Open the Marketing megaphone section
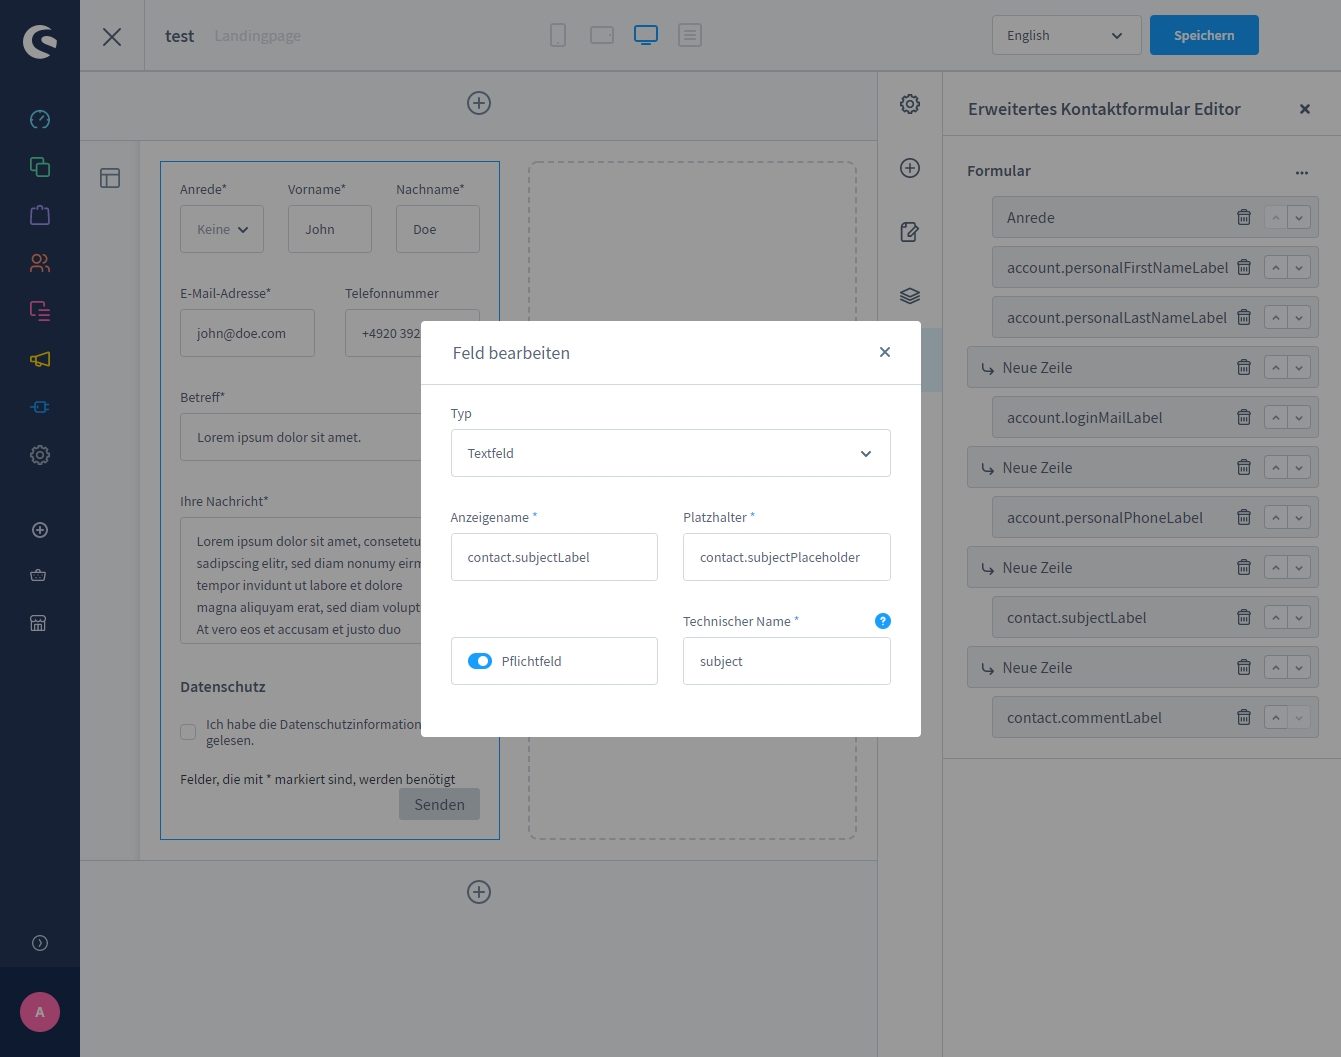 [x=40, y=359]
